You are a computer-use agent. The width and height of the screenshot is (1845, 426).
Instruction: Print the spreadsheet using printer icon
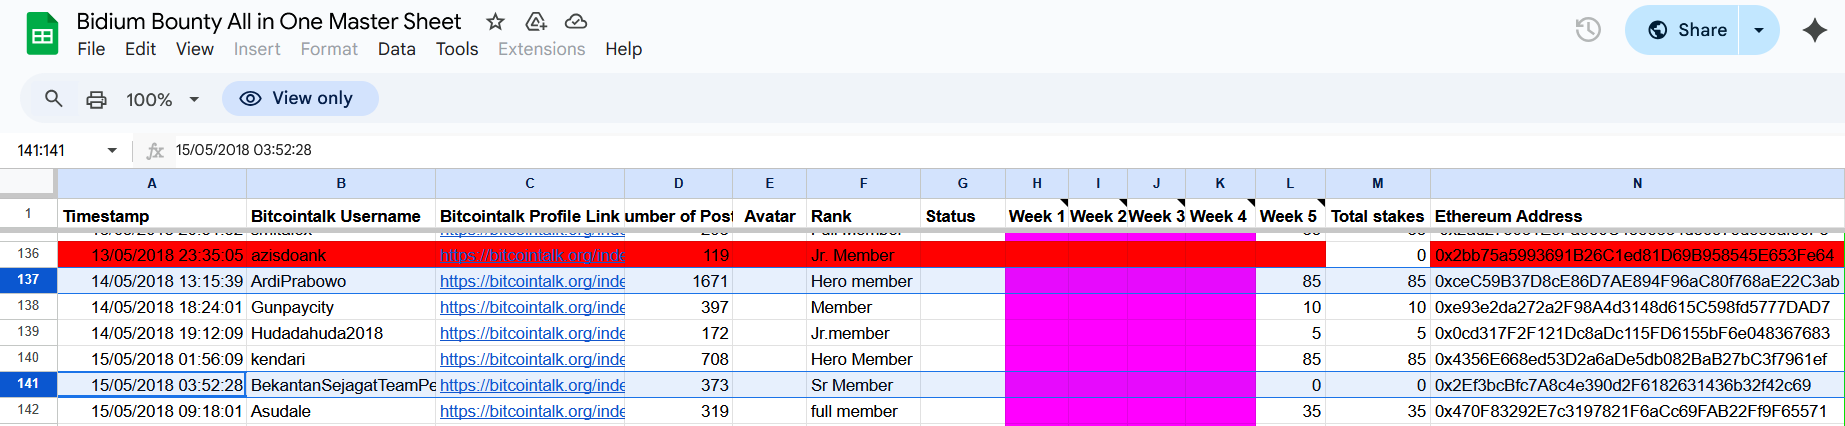(96, 99)
